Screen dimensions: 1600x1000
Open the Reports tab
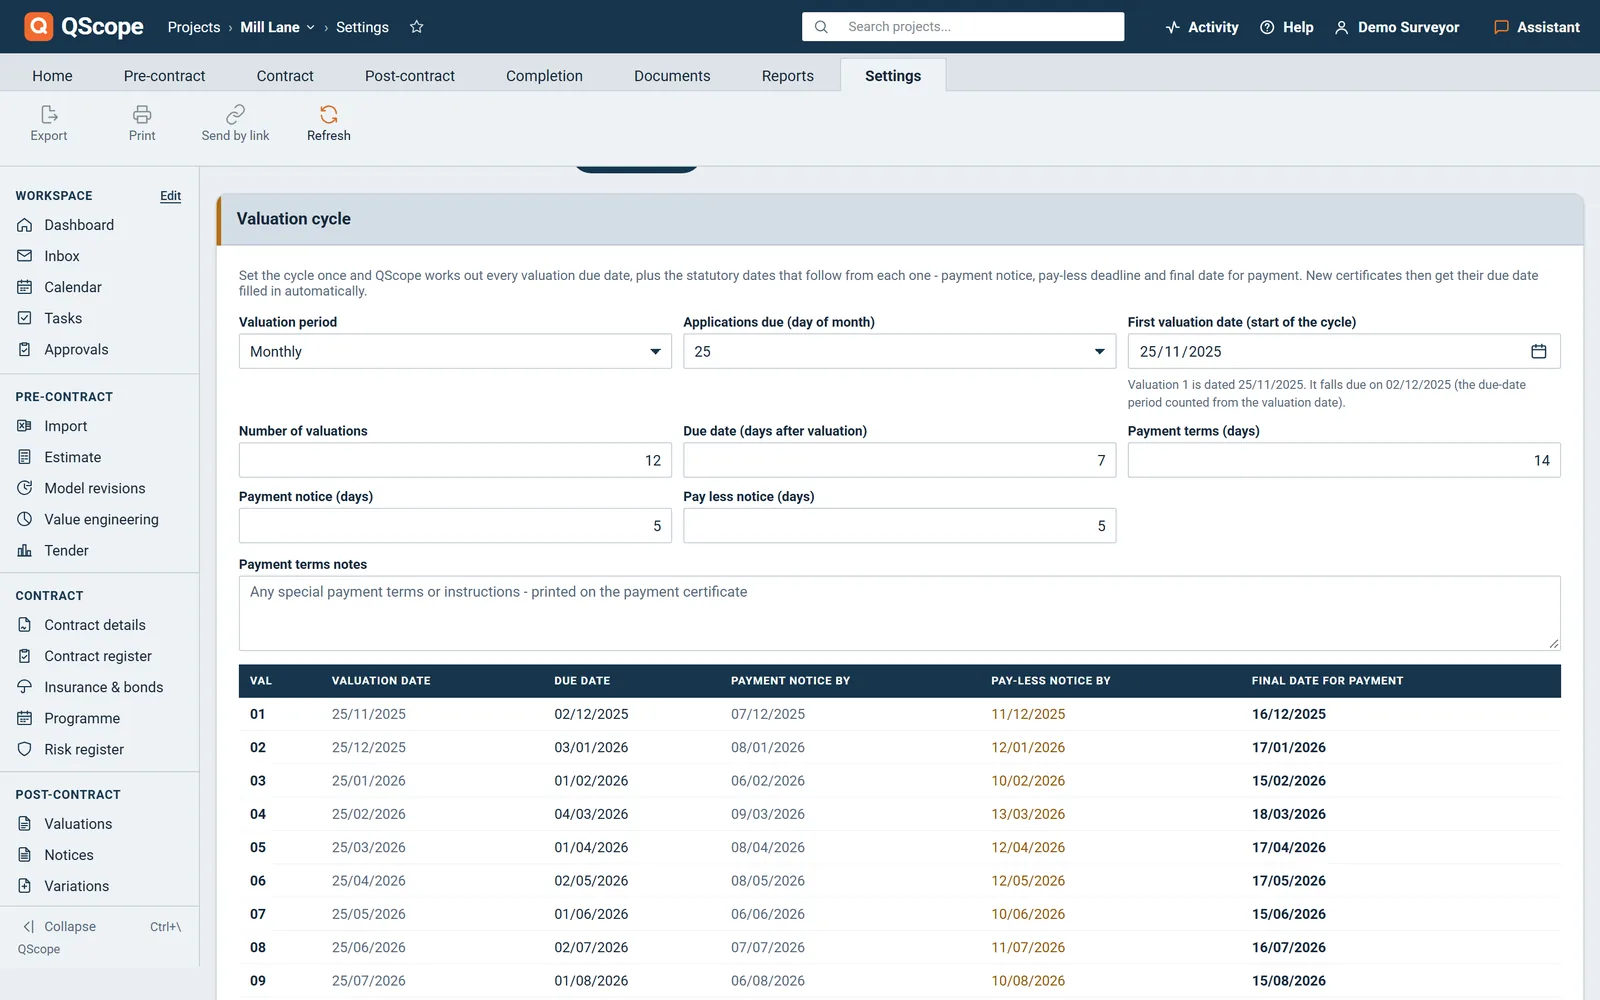(788, 76)
